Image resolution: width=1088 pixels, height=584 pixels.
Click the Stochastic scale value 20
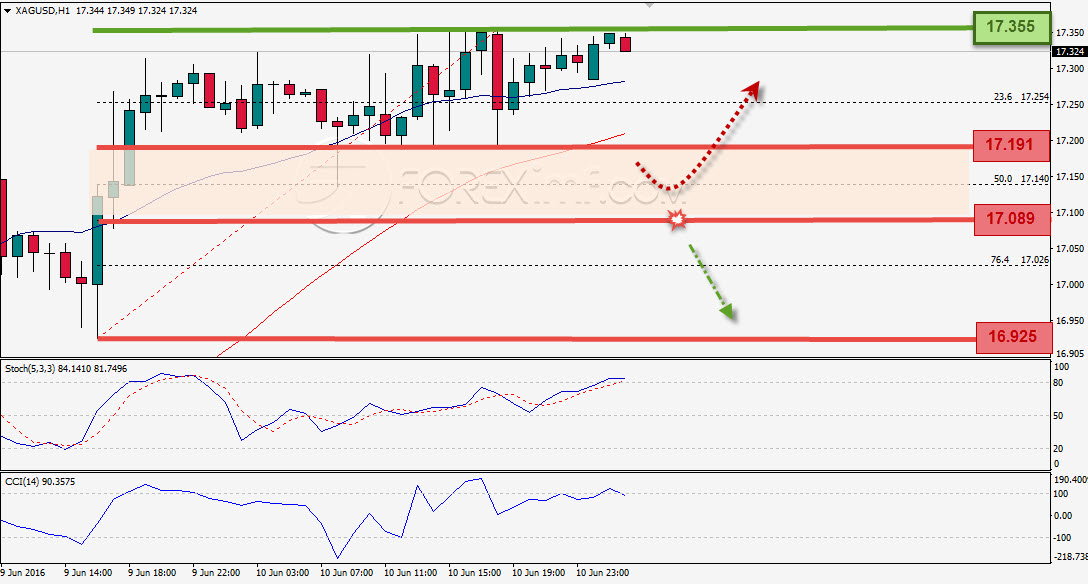[x=1058, y=449]
